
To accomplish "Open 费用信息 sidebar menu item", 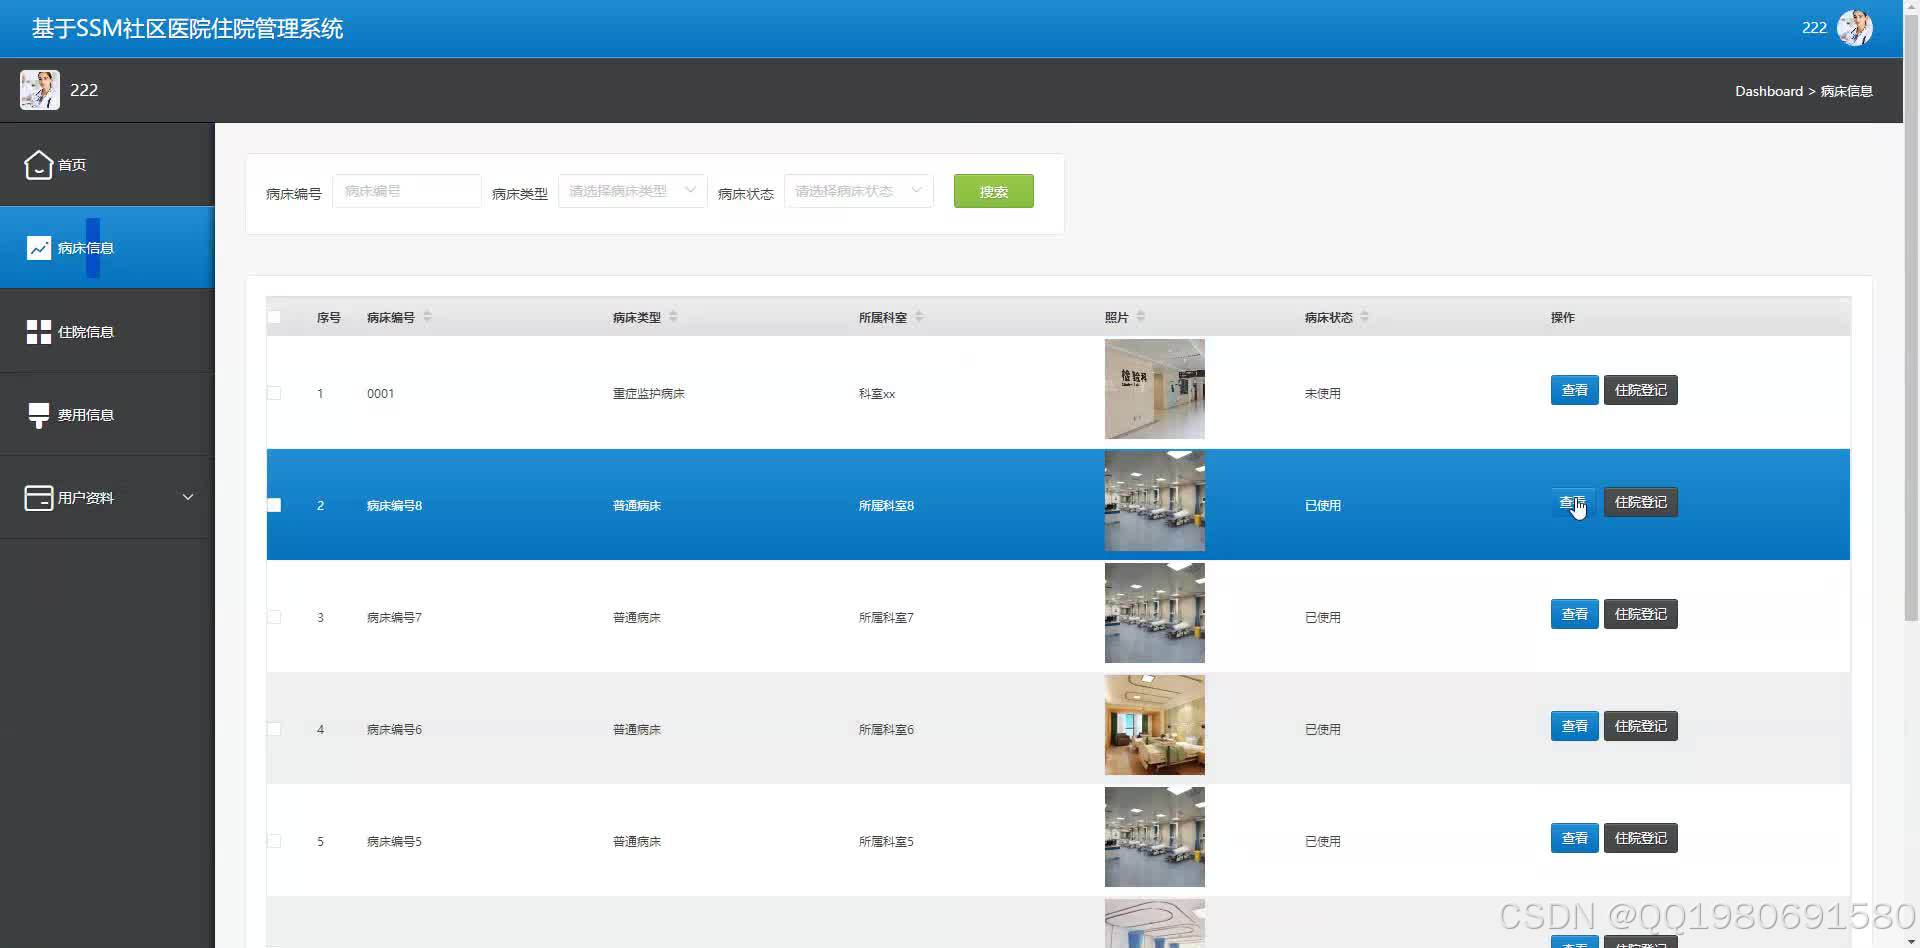I will (x=107, y=415).
